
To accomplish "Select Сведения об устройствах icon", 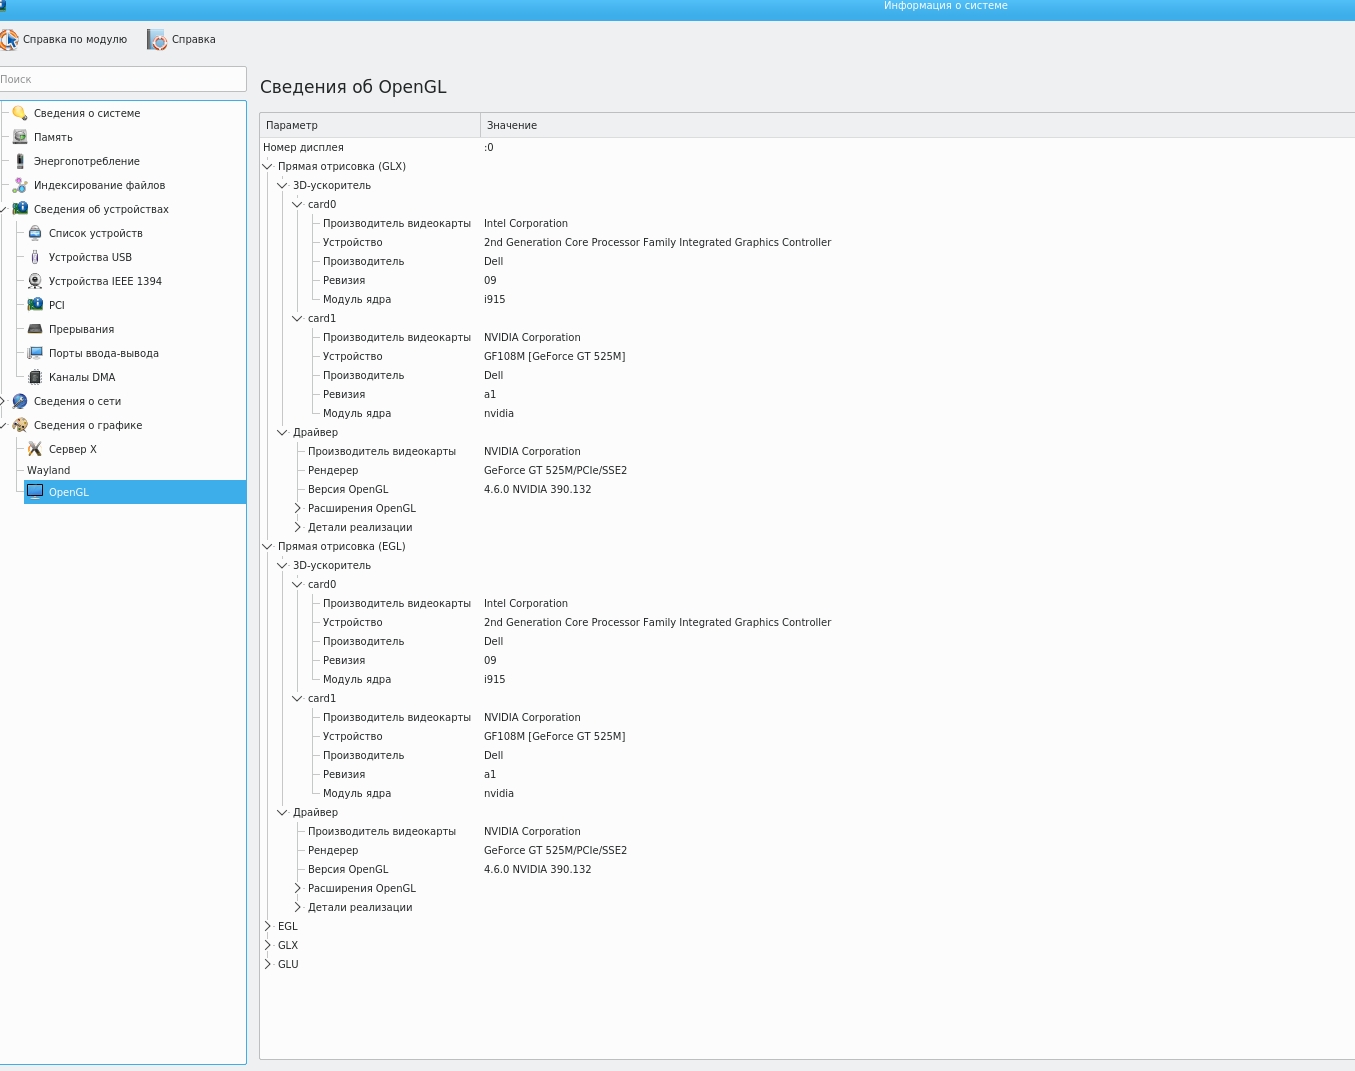I will tap(20, 209).
